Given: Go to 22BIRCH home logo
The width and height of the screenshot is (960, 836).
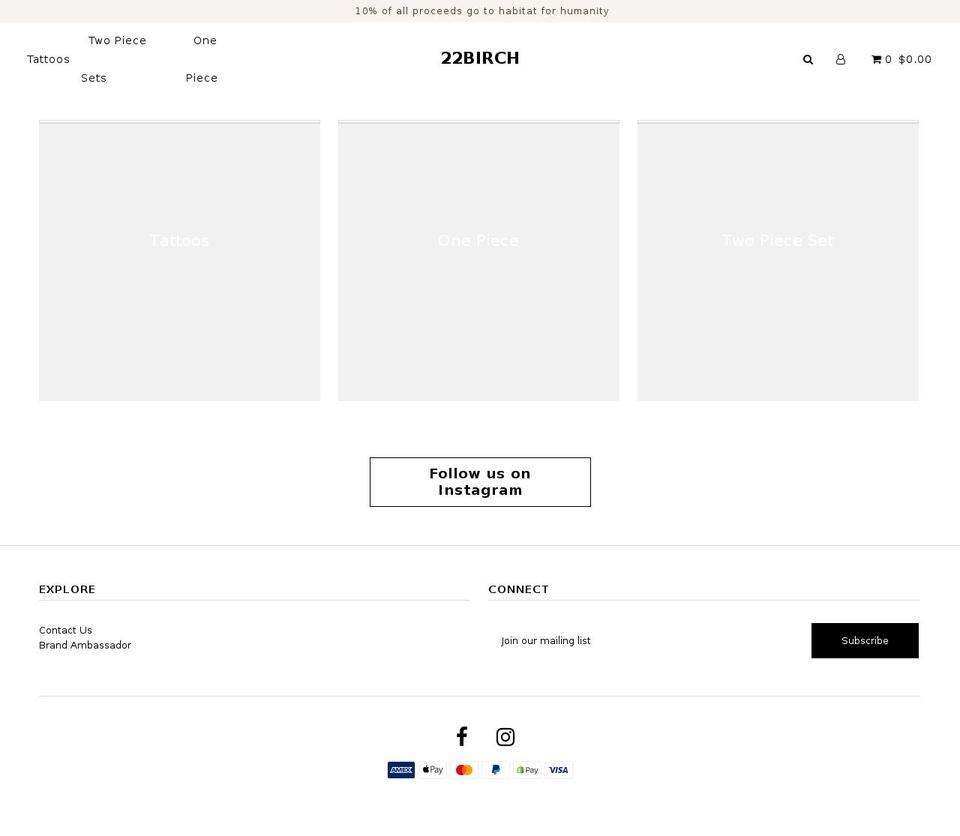Looking at the screenshot, I should tap(480, 58).
